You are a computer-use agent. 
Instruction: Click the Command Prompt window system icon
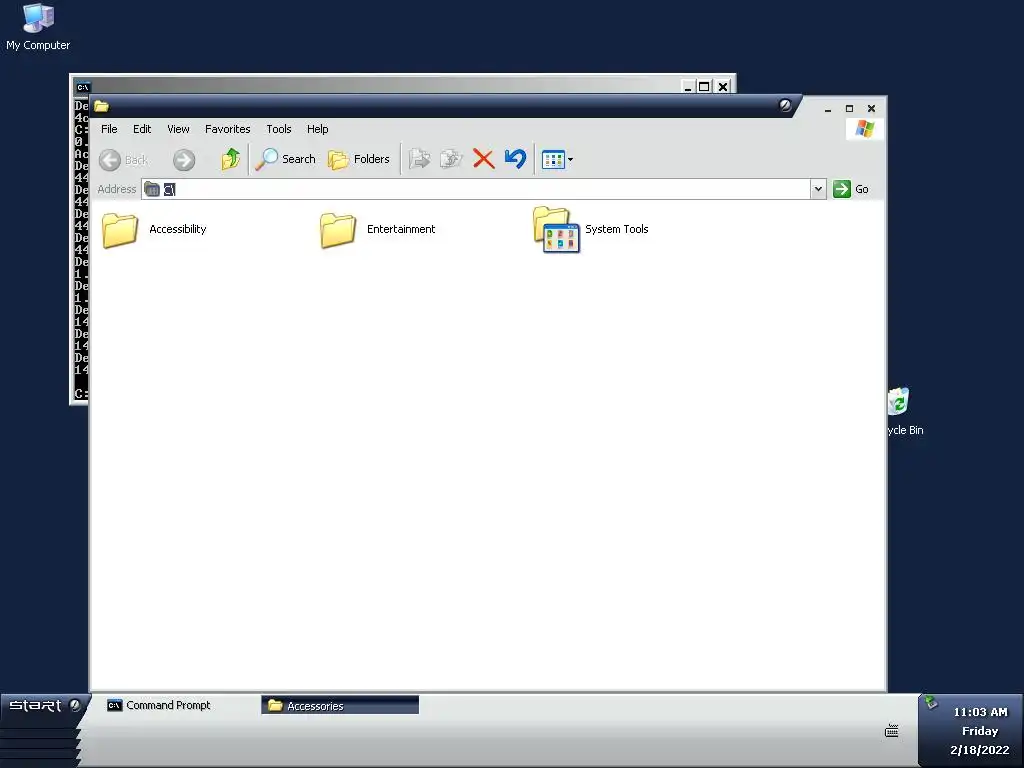(83, 87)
